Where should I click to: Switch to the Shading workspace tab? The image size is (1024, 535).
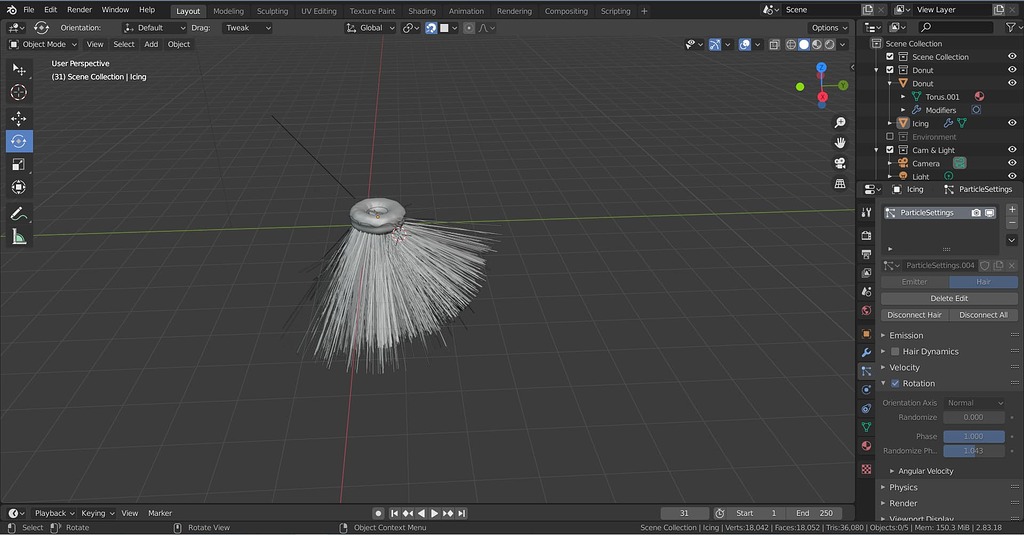(x=422, y=11)
